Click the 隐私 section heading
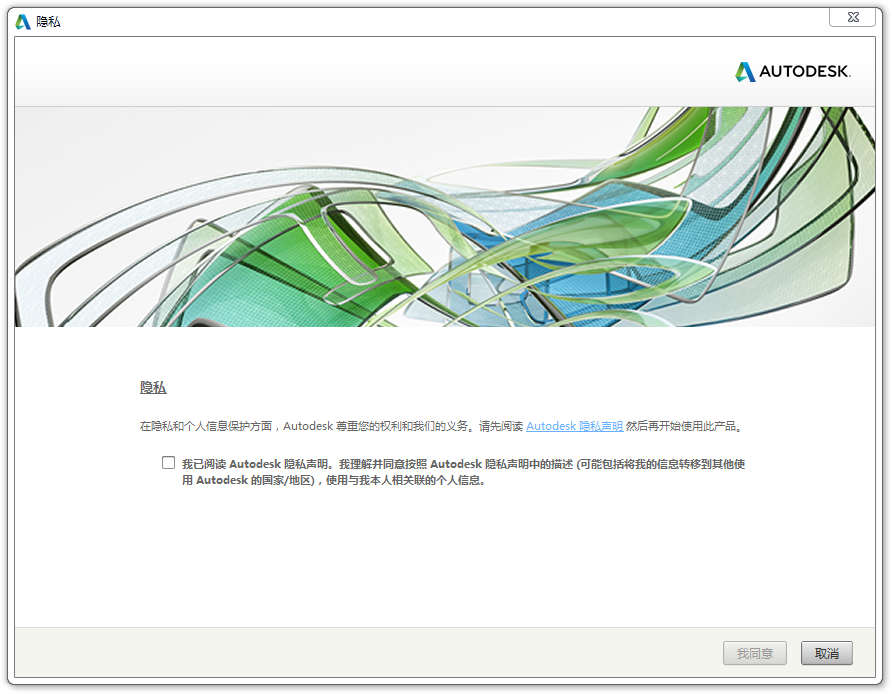892x694 pixels. click(x=153, y=388)
